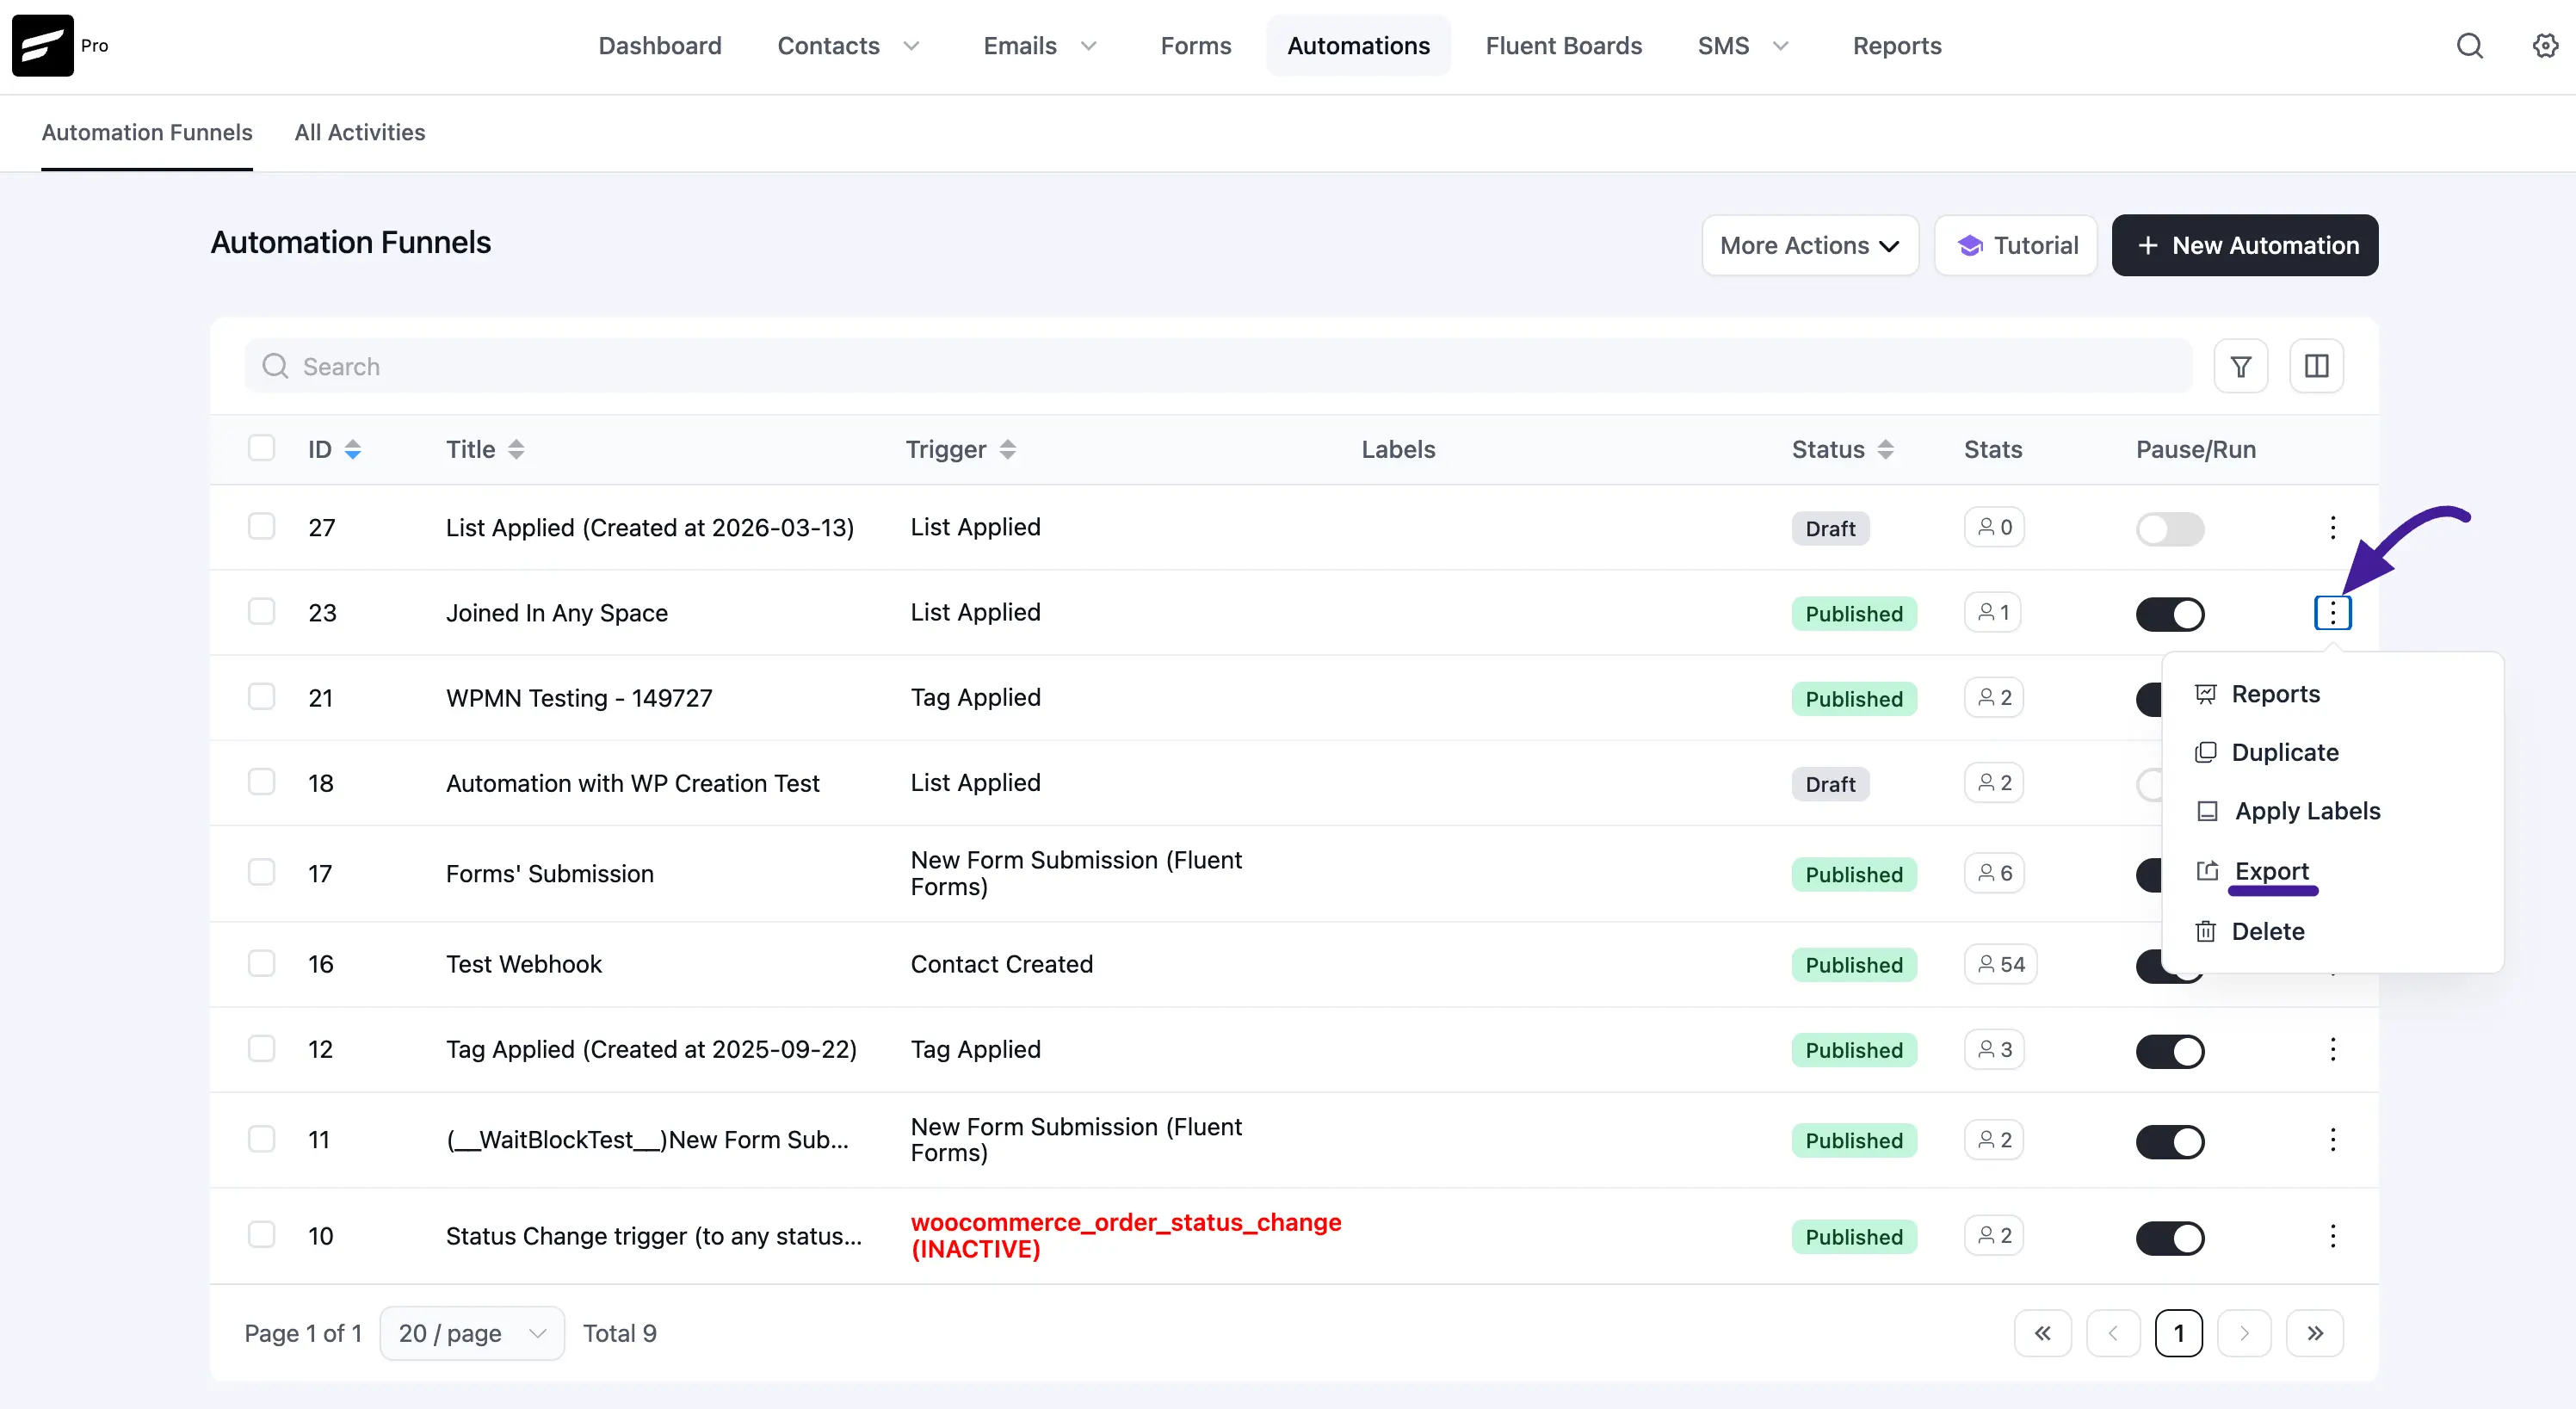The width and height of the screenshot is (2576, 1409).
Task: Go to the first page with the double-left arrow
Action: (x=2042, y=1334)
